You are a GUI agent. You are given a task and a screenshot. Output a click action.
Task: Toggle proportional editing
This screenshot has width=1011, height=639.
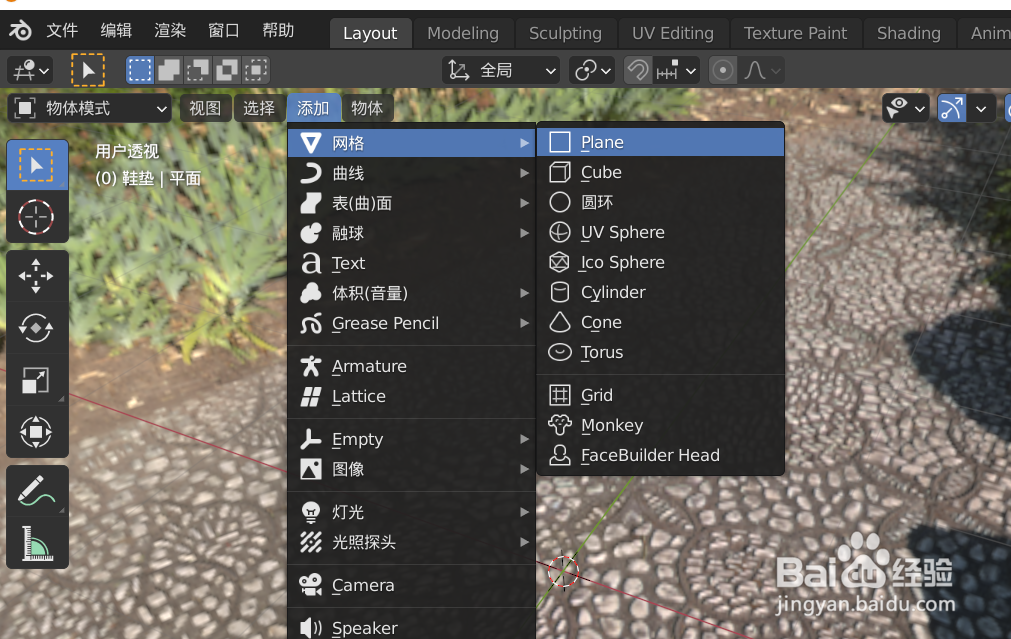click(x=723, y=70)
